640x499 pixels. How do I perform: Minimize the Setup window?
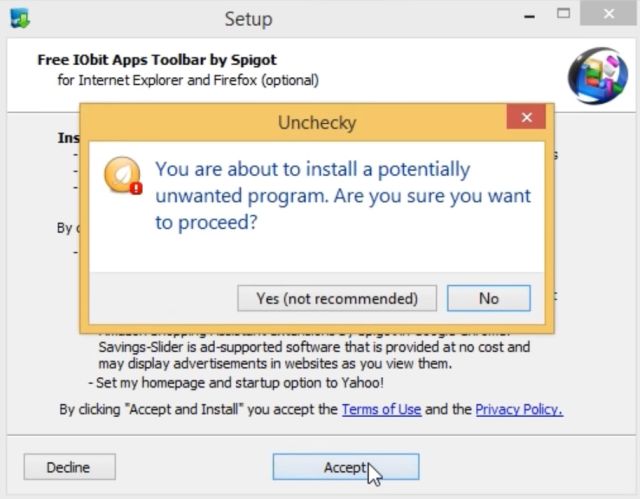click(529, 16)
